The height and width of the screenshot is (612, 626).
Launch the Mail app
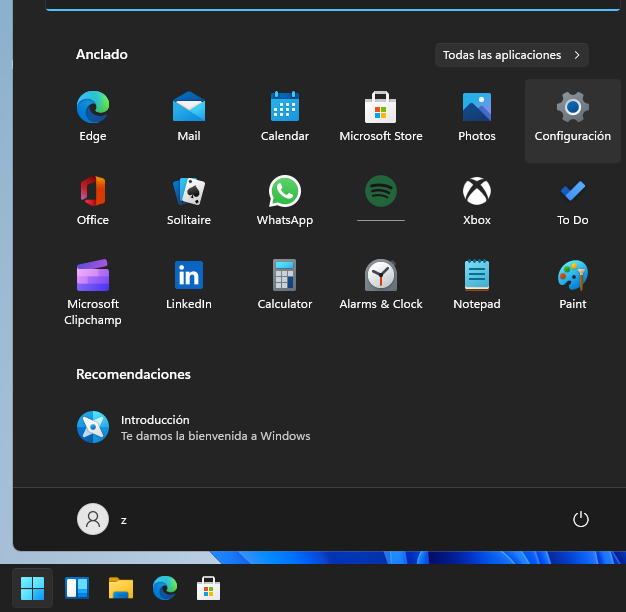coord(189,116)
